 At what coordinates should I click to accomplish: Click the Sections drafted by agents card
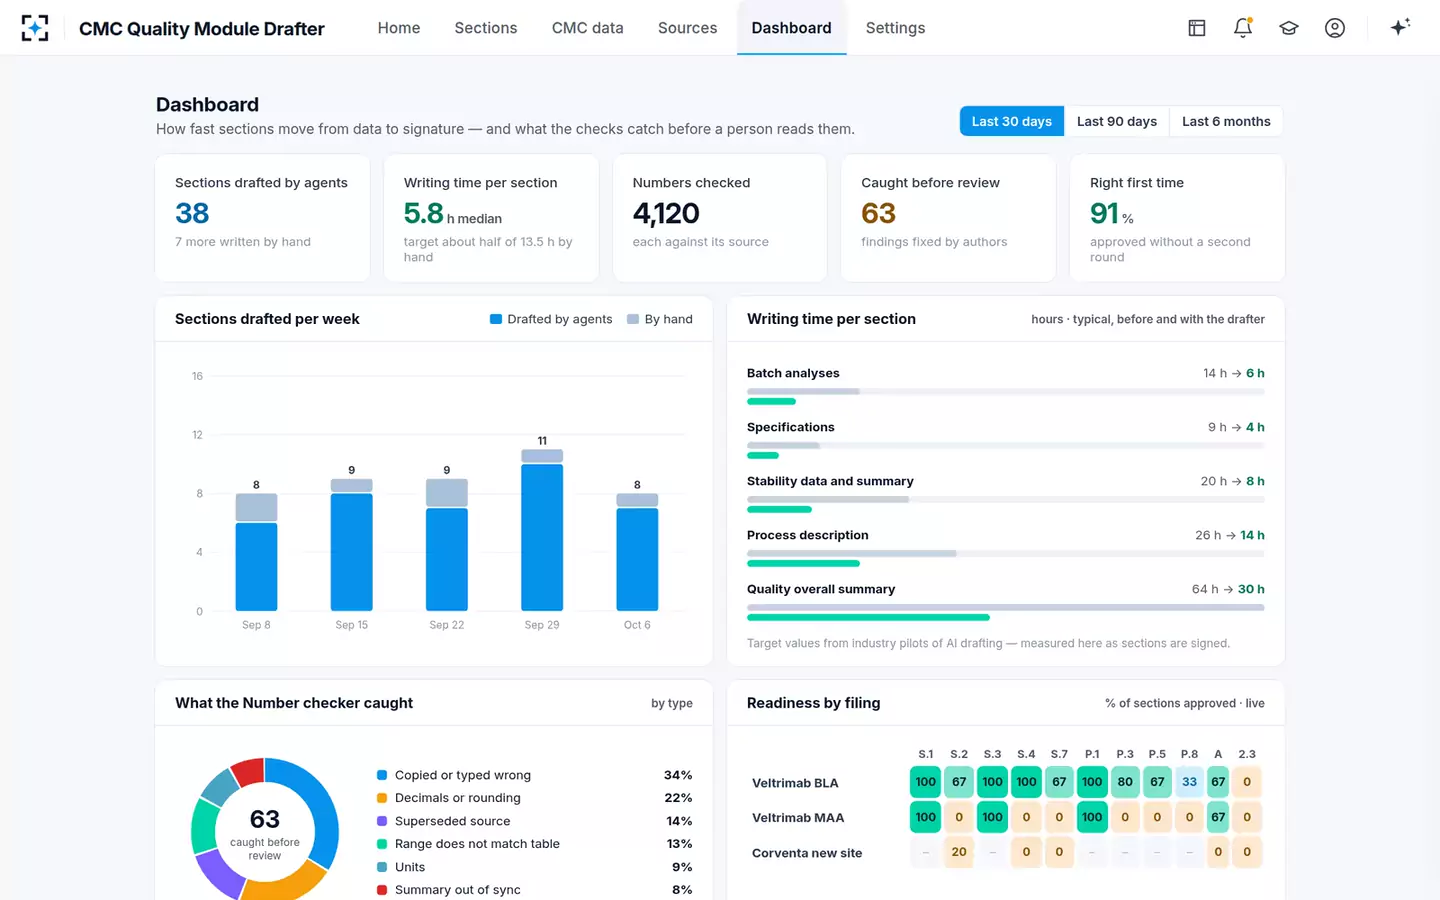click(263, 218)
